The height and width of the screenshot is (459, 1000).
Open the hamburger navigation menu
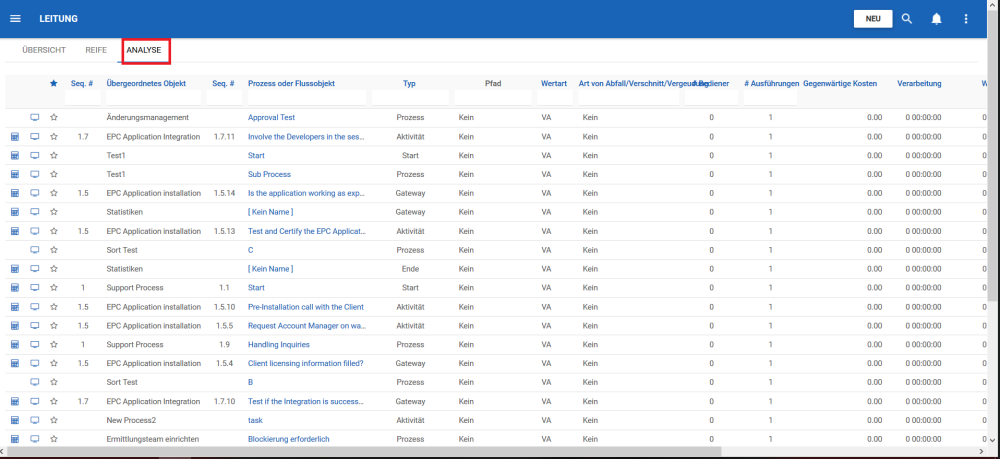click(x=15, y=19)
